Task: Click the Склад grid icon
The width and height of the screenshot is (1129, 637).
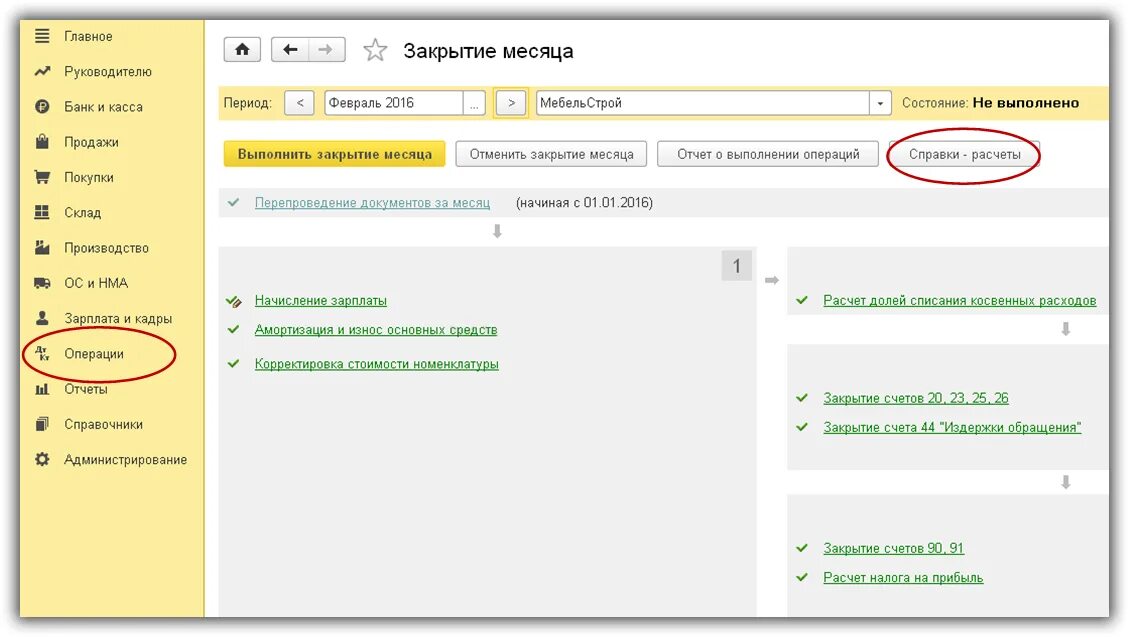Action: [42, 212]
